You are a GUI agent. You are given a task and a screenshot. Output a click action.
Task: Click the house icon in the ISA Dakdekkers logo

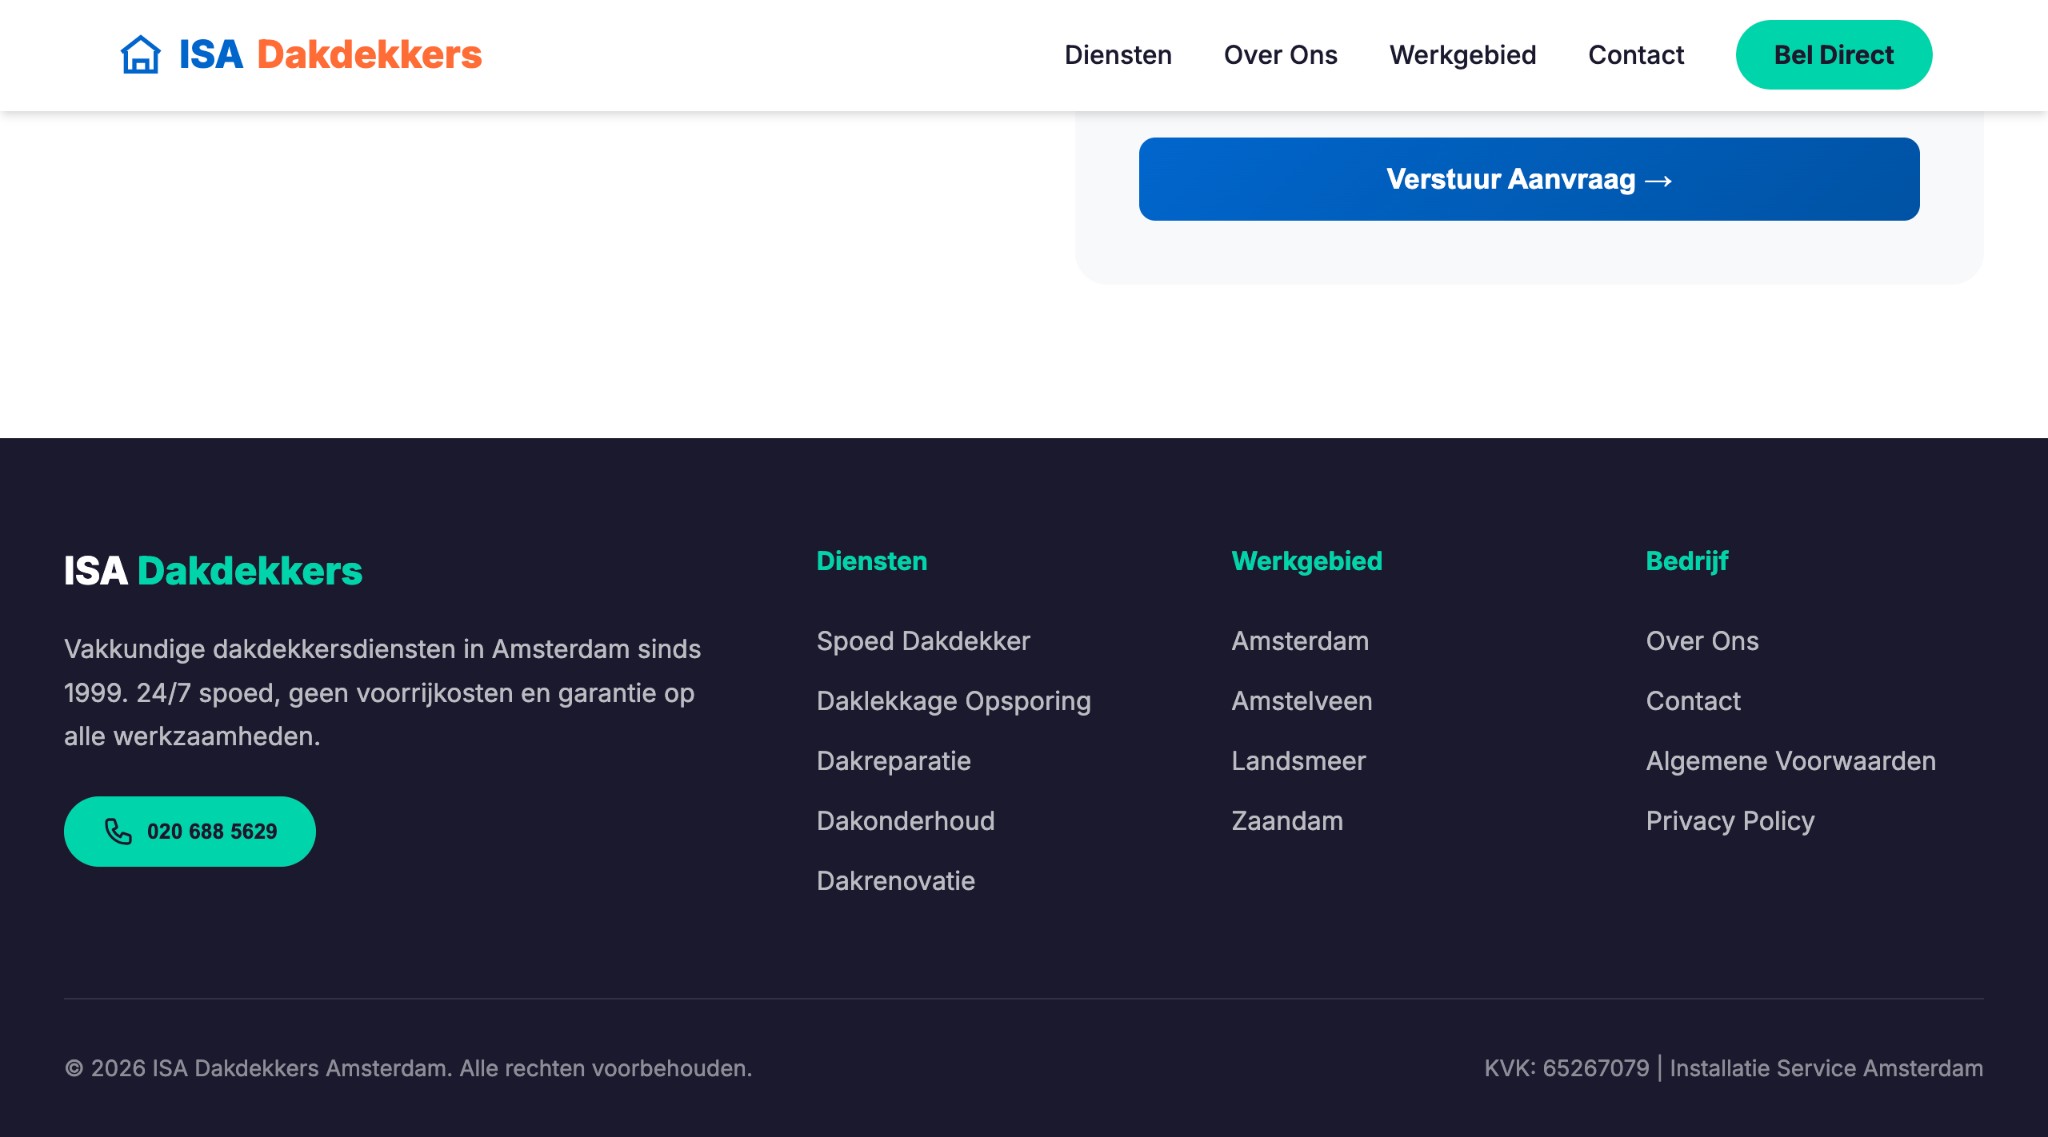point(140,55)
